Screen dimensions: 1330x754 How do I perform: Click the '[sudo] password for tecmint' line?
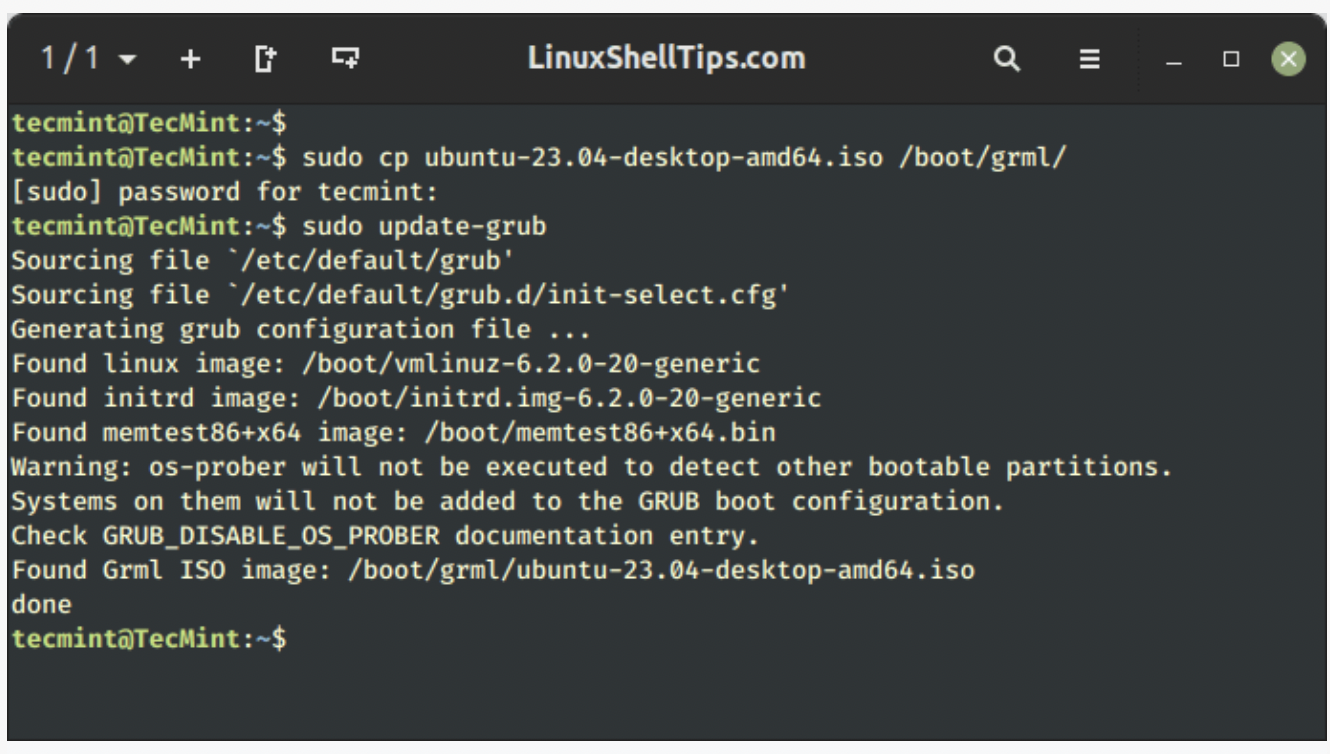225,191
